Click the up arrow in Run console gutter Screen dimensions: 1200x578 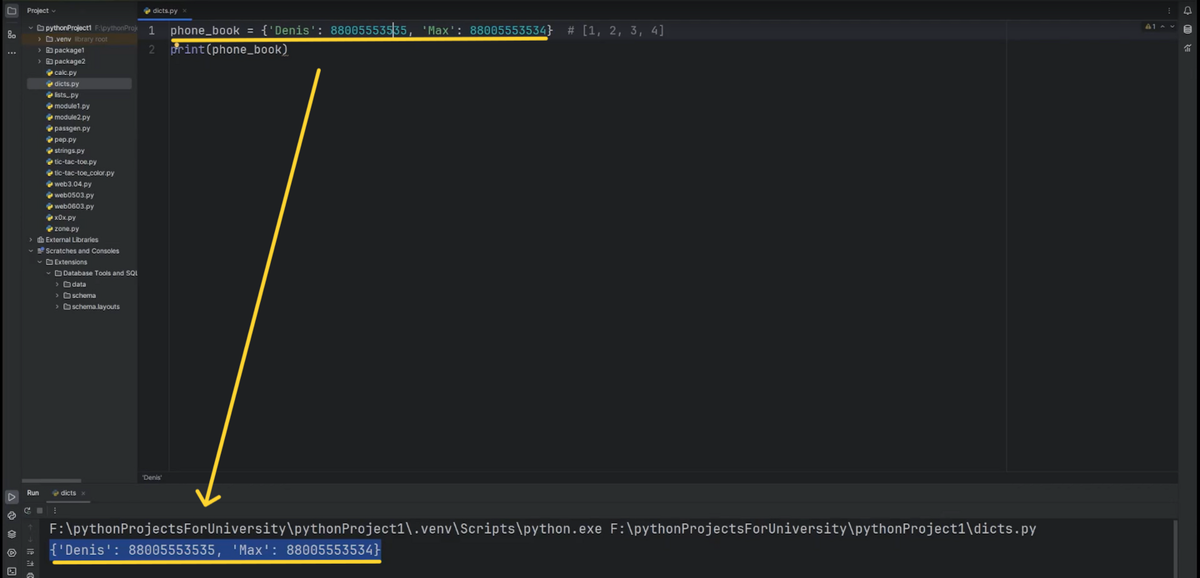[30, 528]
